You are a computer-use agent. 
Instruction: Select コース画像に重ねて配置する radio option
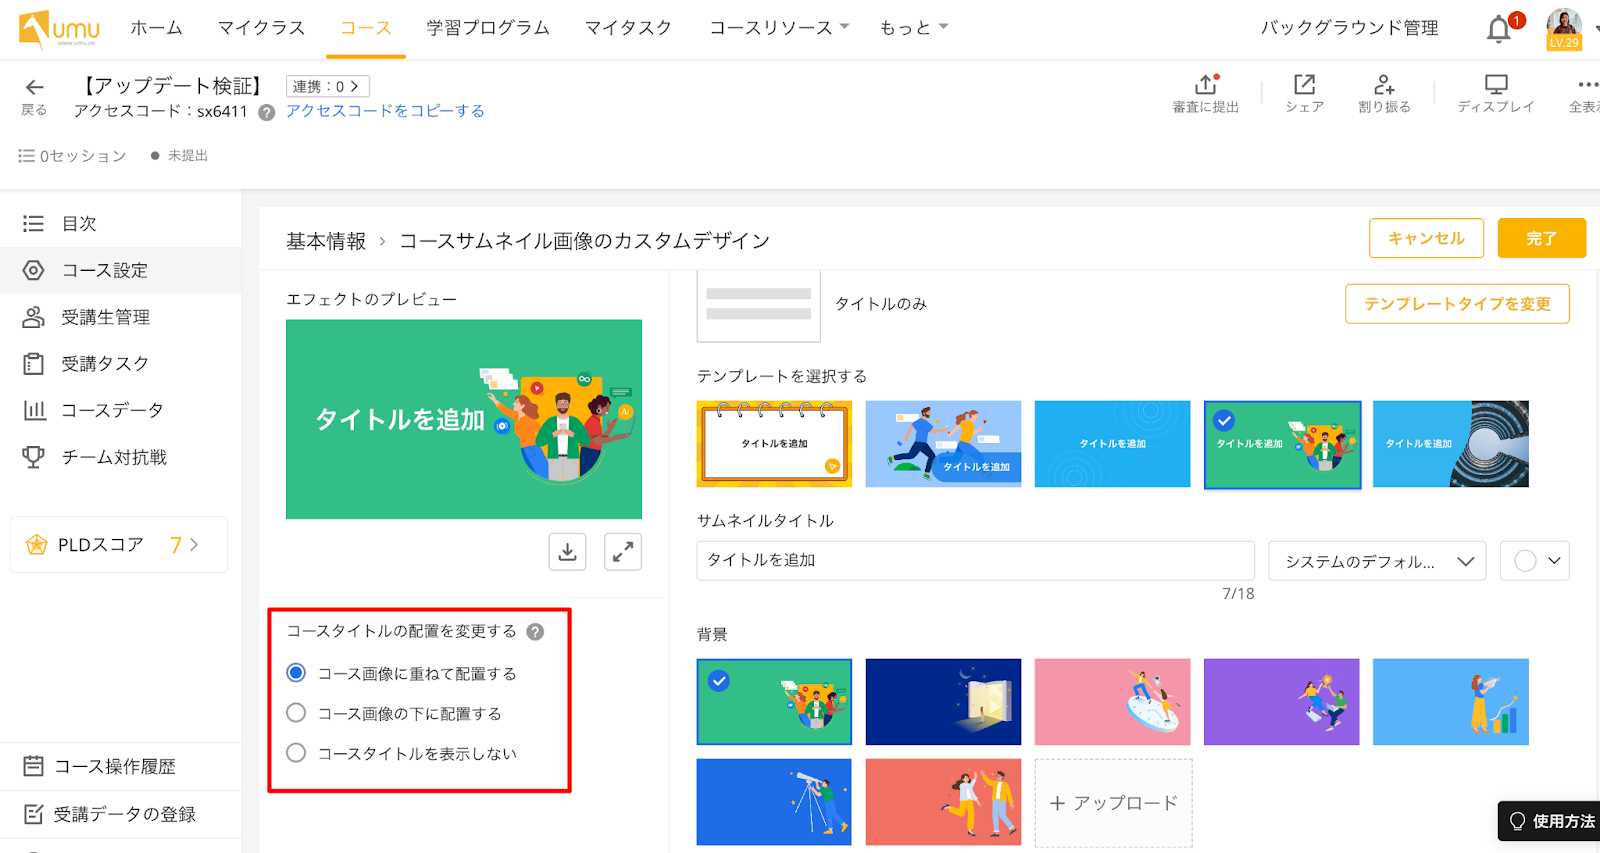coord(296,673)
